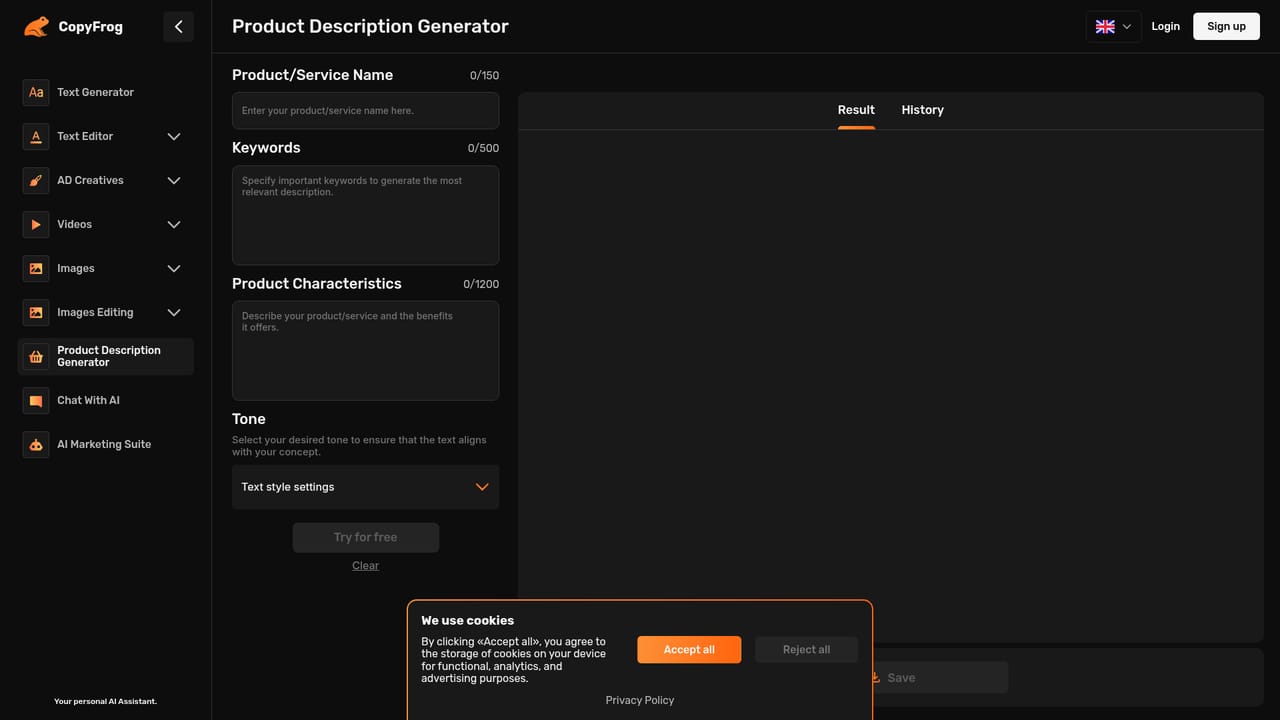This screenshot has height=720, width=1280.
Task: Switch to the Result tab
Action: (x=856, y=110)
